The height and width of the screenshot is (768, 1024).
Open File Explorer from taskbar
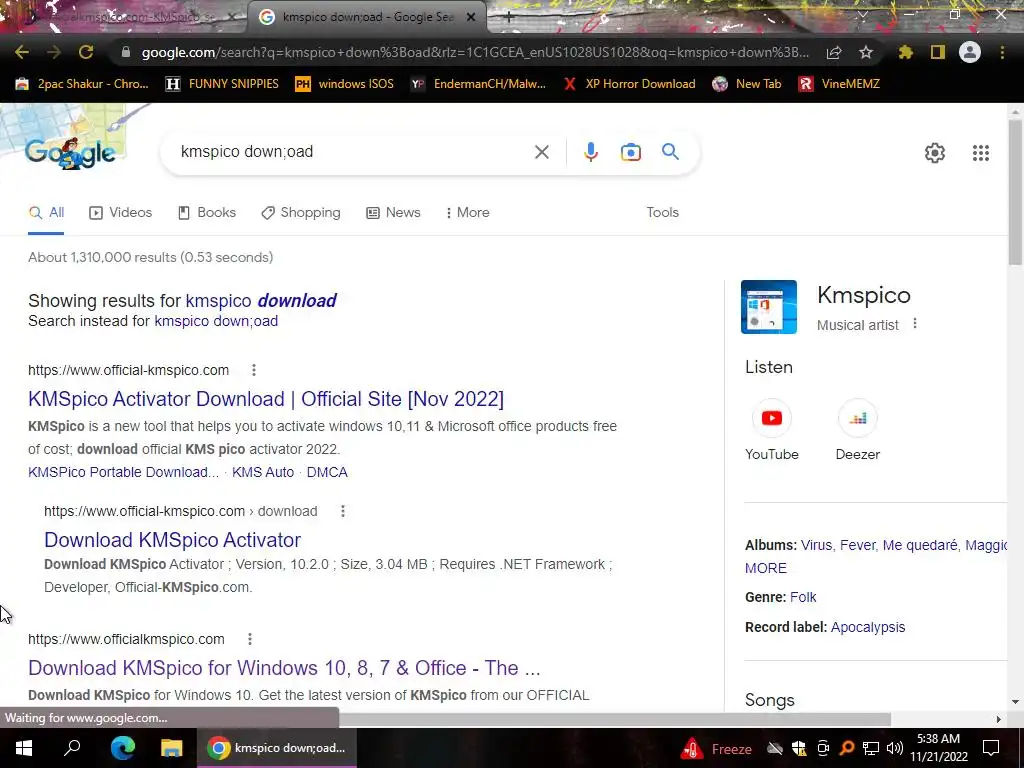[172, 748]
